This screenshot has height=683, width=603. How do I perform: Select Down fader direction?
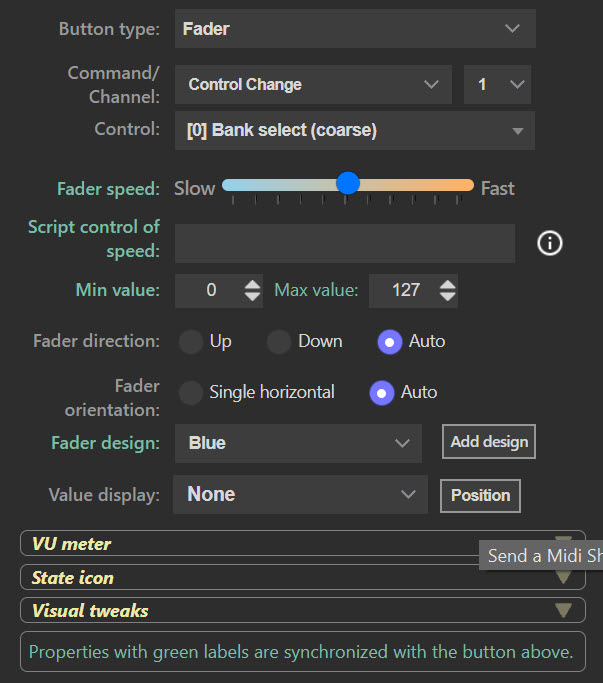279,342
